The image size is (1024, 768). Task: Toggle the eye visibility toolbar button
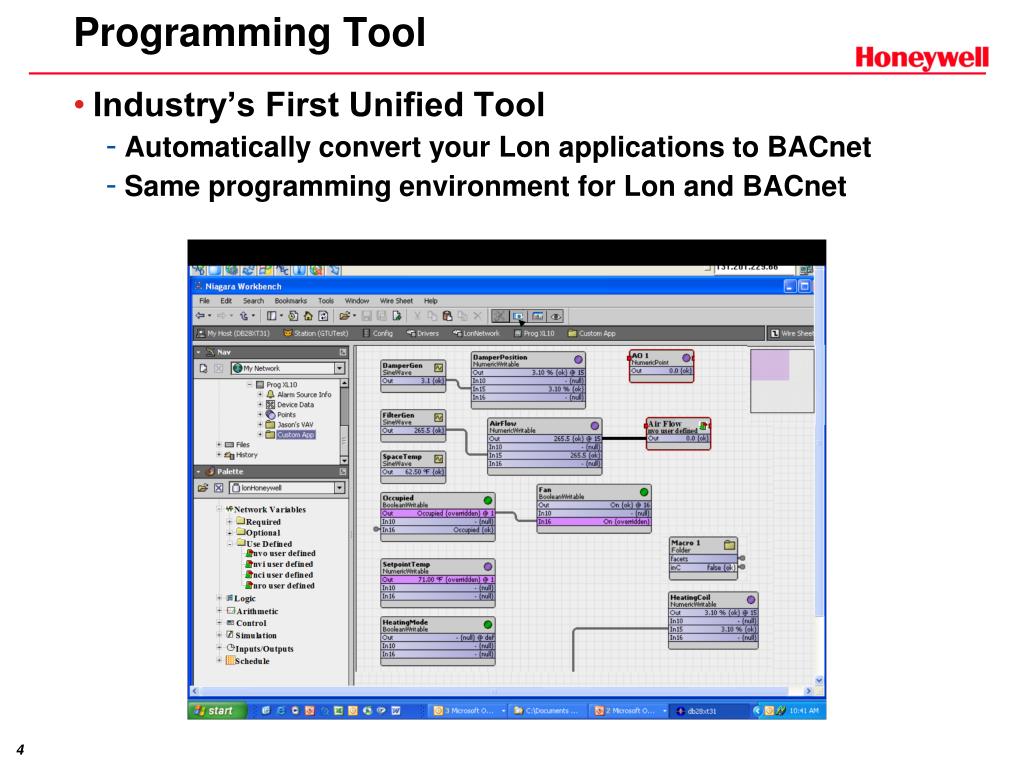click(x=556, y=316)
